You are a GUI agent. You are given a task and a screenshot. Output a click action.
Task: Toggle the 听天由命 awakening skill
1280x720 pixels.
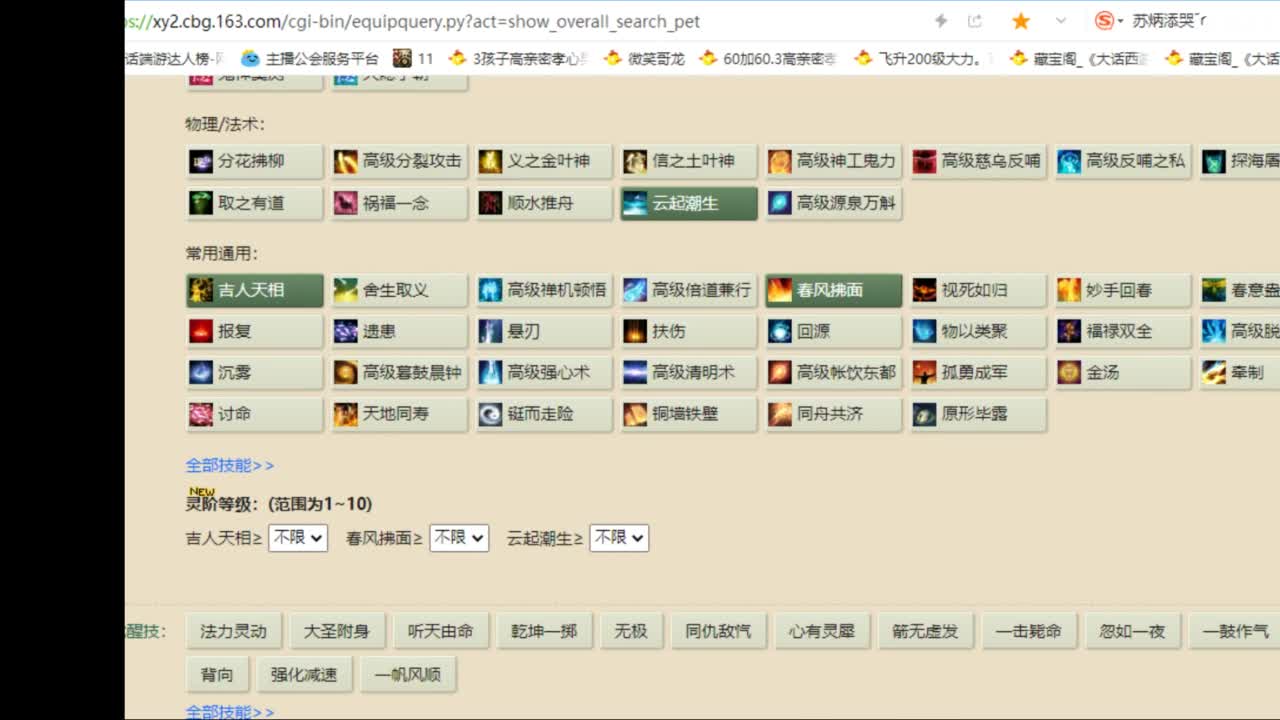click(441, 631)
